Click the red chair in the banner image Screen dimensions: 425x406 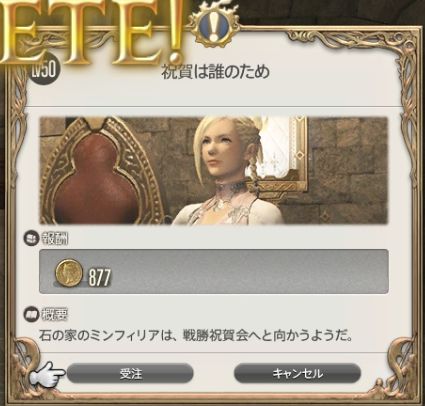coord(97,182)
